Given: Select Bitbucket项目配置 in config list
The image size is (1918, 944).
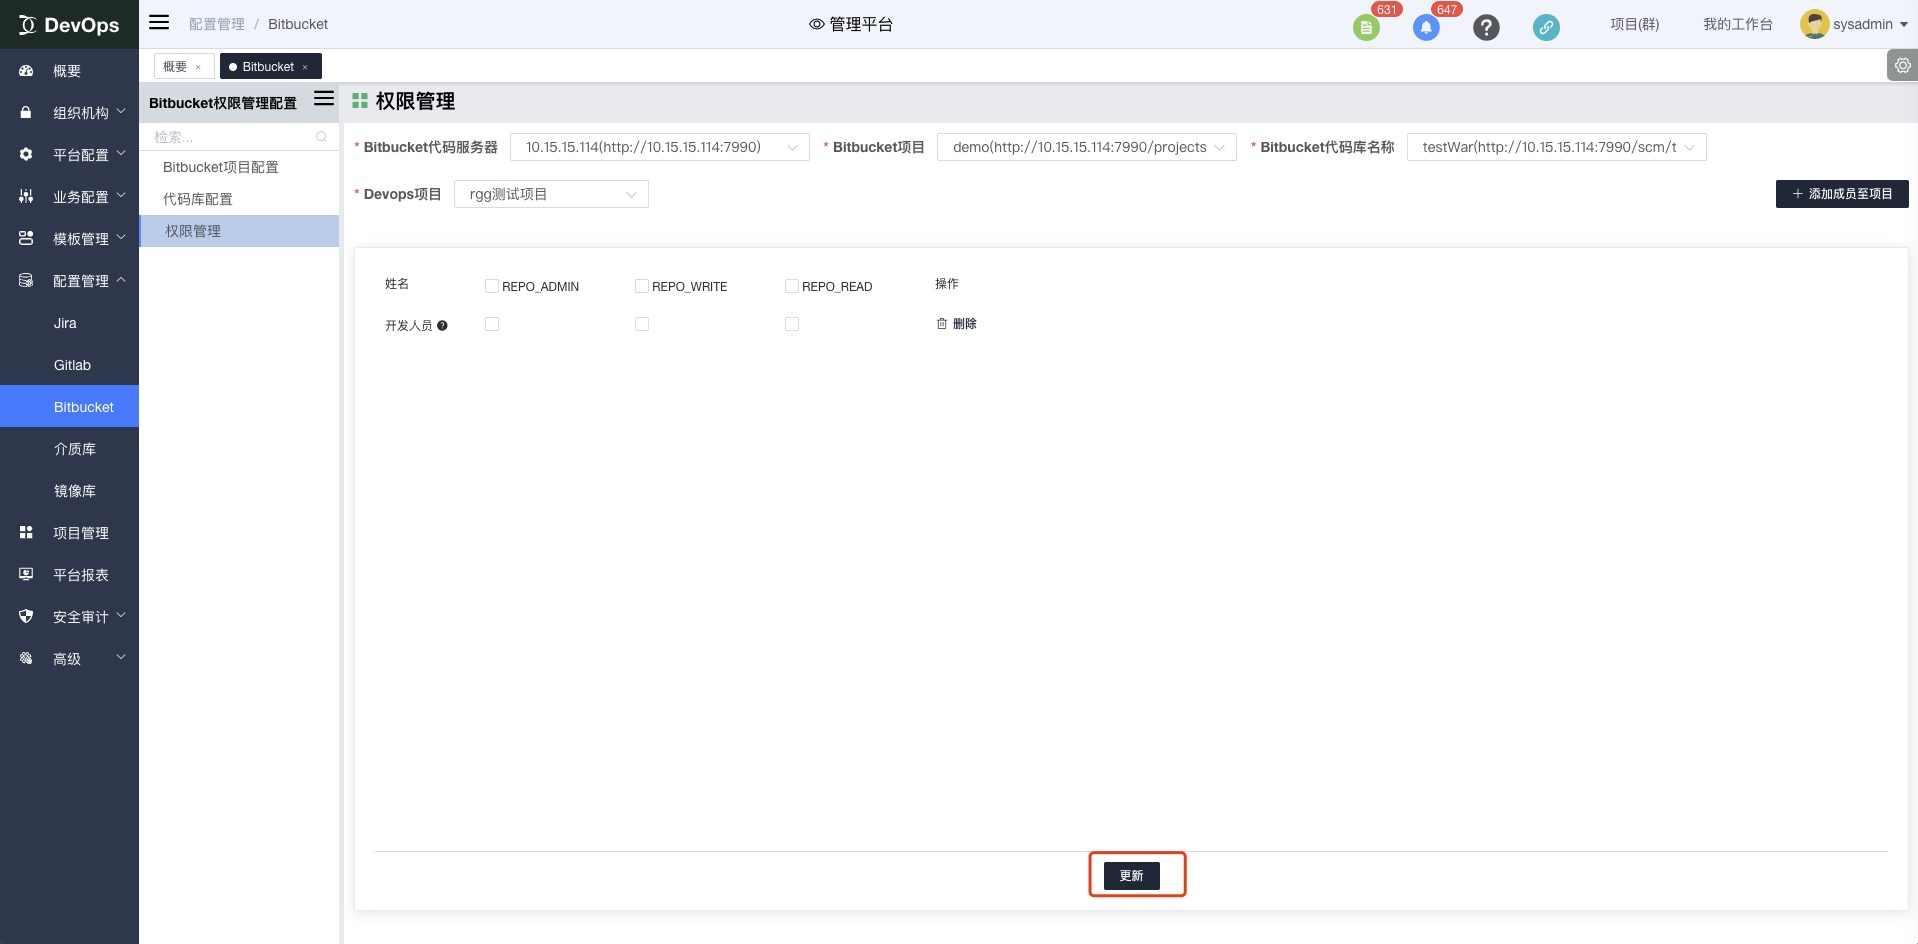Looking at the screenshot, I should 239,167.
